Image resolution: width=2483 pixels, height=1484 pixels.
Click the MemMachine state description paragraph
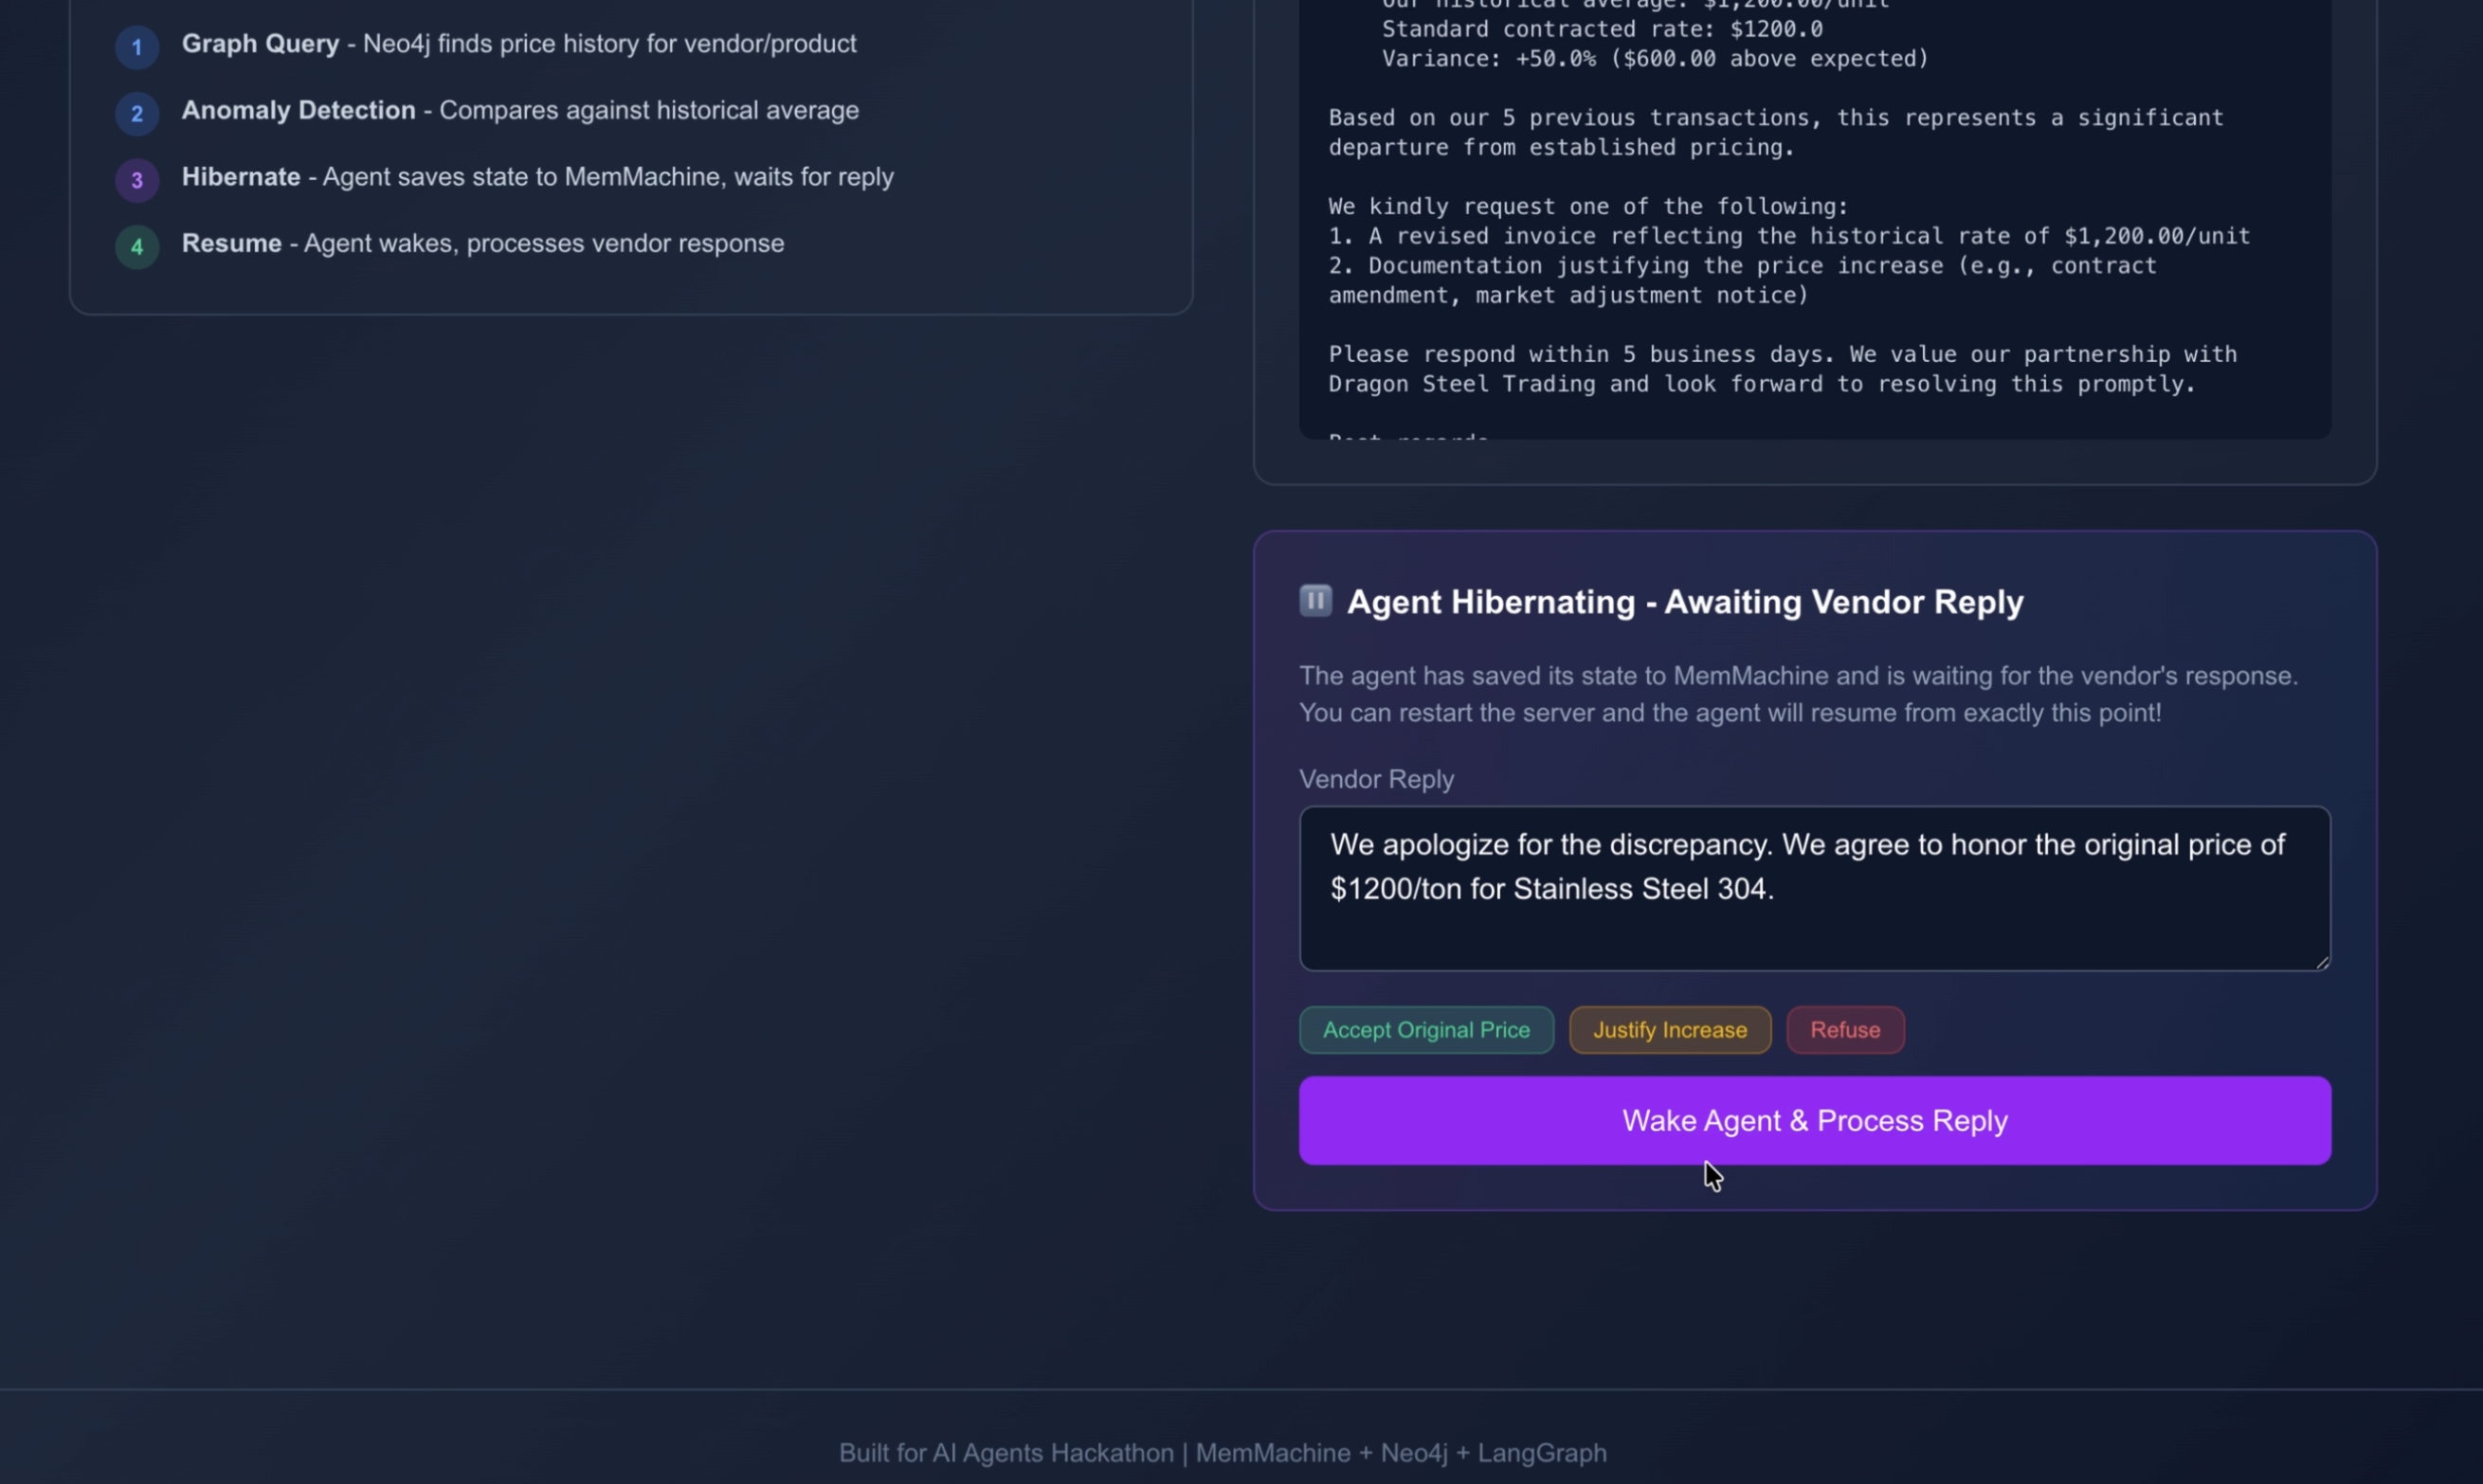[1797, 694]
